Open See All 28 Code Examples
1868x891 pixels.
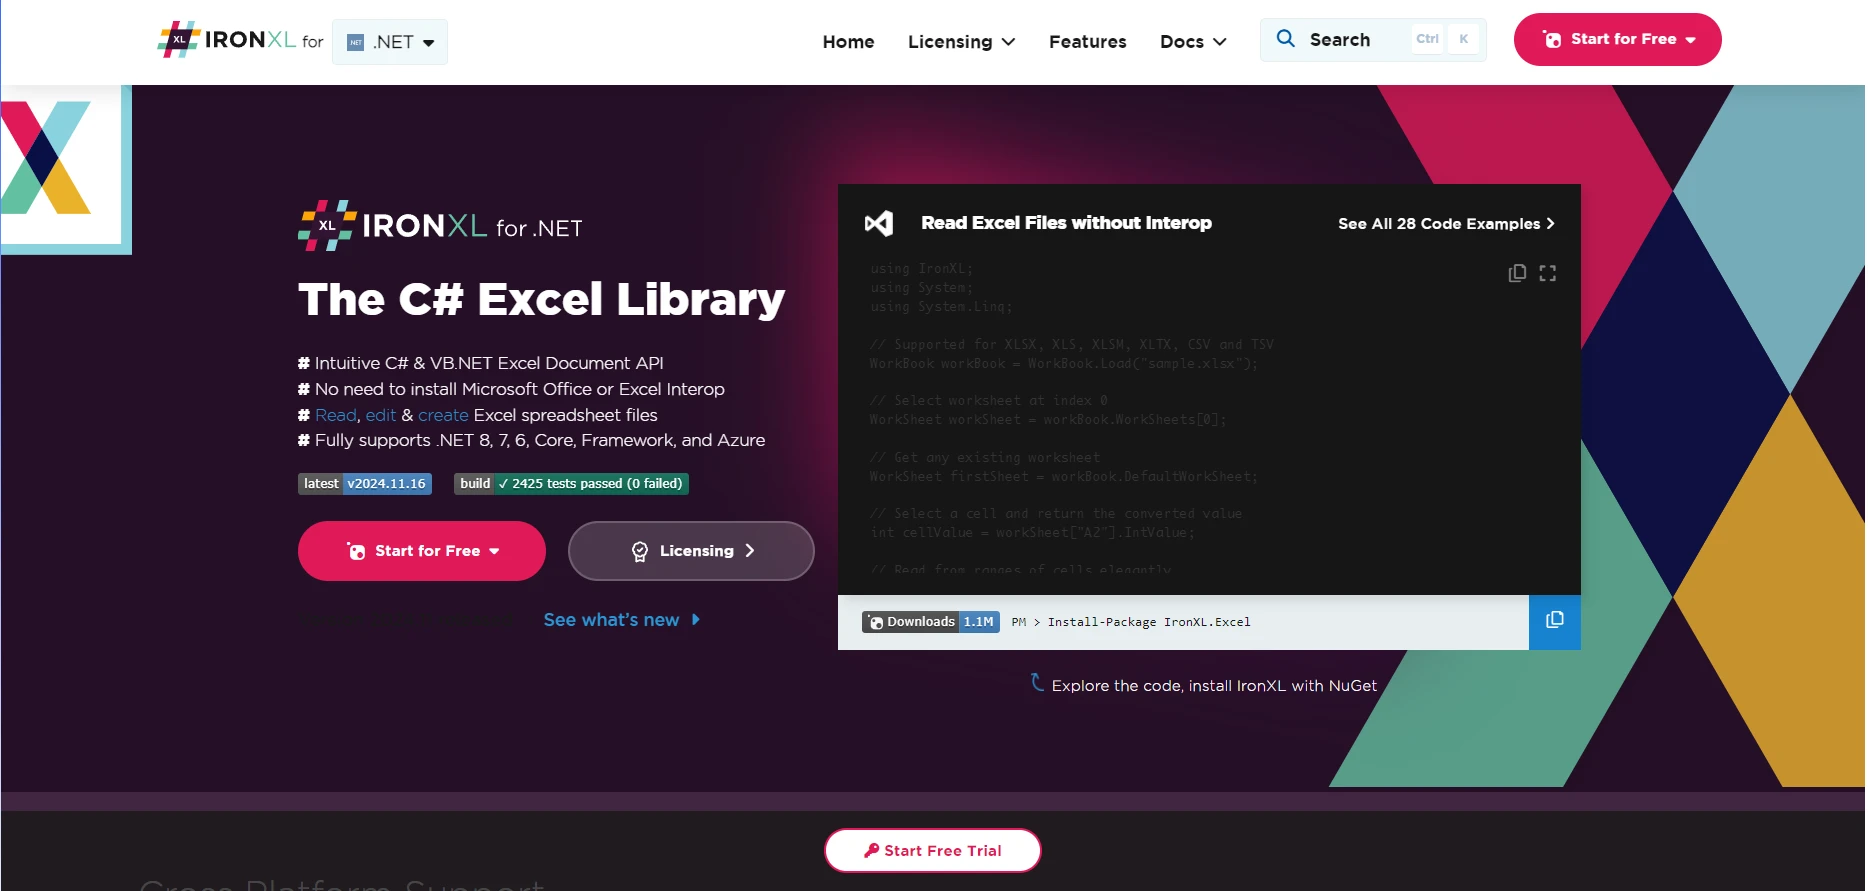click(1446, 224)
